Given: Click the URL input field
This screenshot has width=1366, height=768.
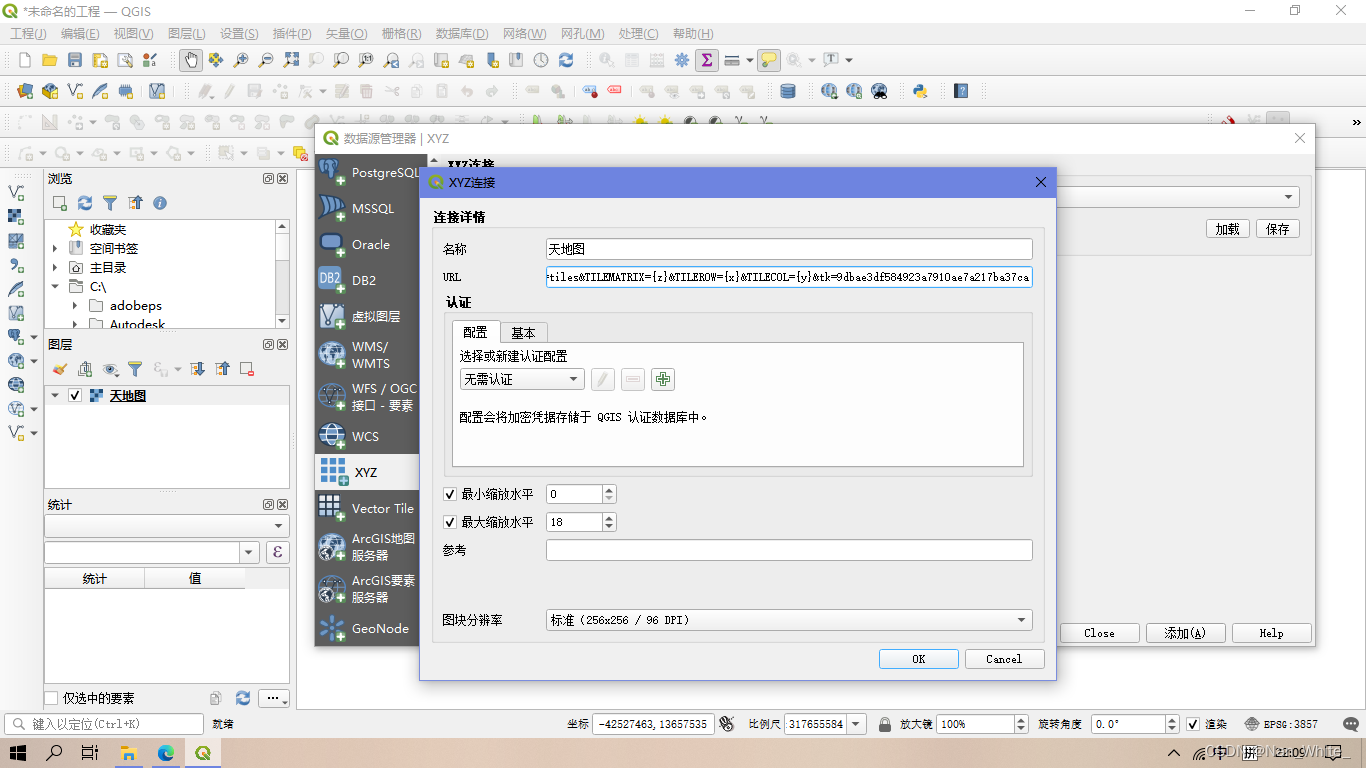Looking at the screenshot, I should coord(789,277).
